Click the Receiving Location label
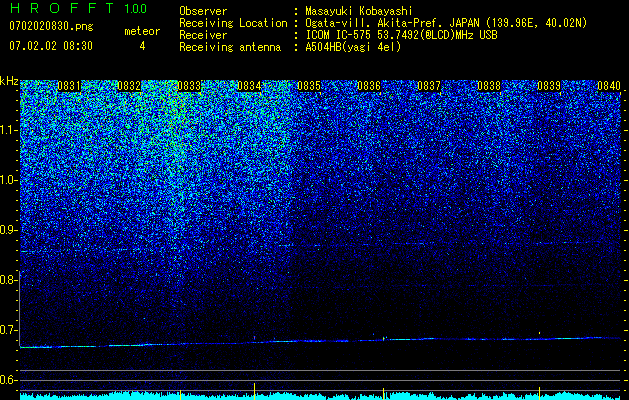The height and width of the screenshot is (400, 629). click(233, 23)
